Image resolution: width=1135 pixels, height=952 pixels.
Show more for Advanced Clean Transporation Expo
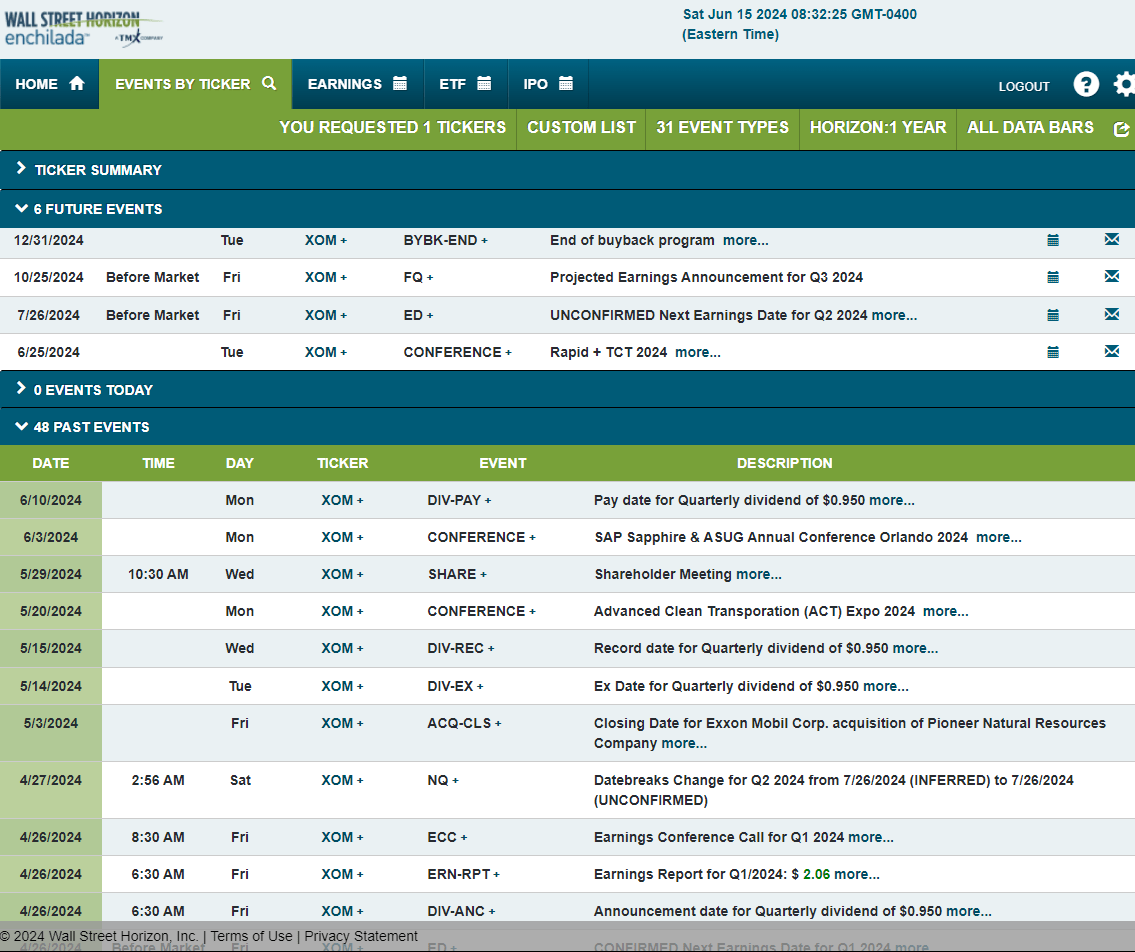pos(946,611)
